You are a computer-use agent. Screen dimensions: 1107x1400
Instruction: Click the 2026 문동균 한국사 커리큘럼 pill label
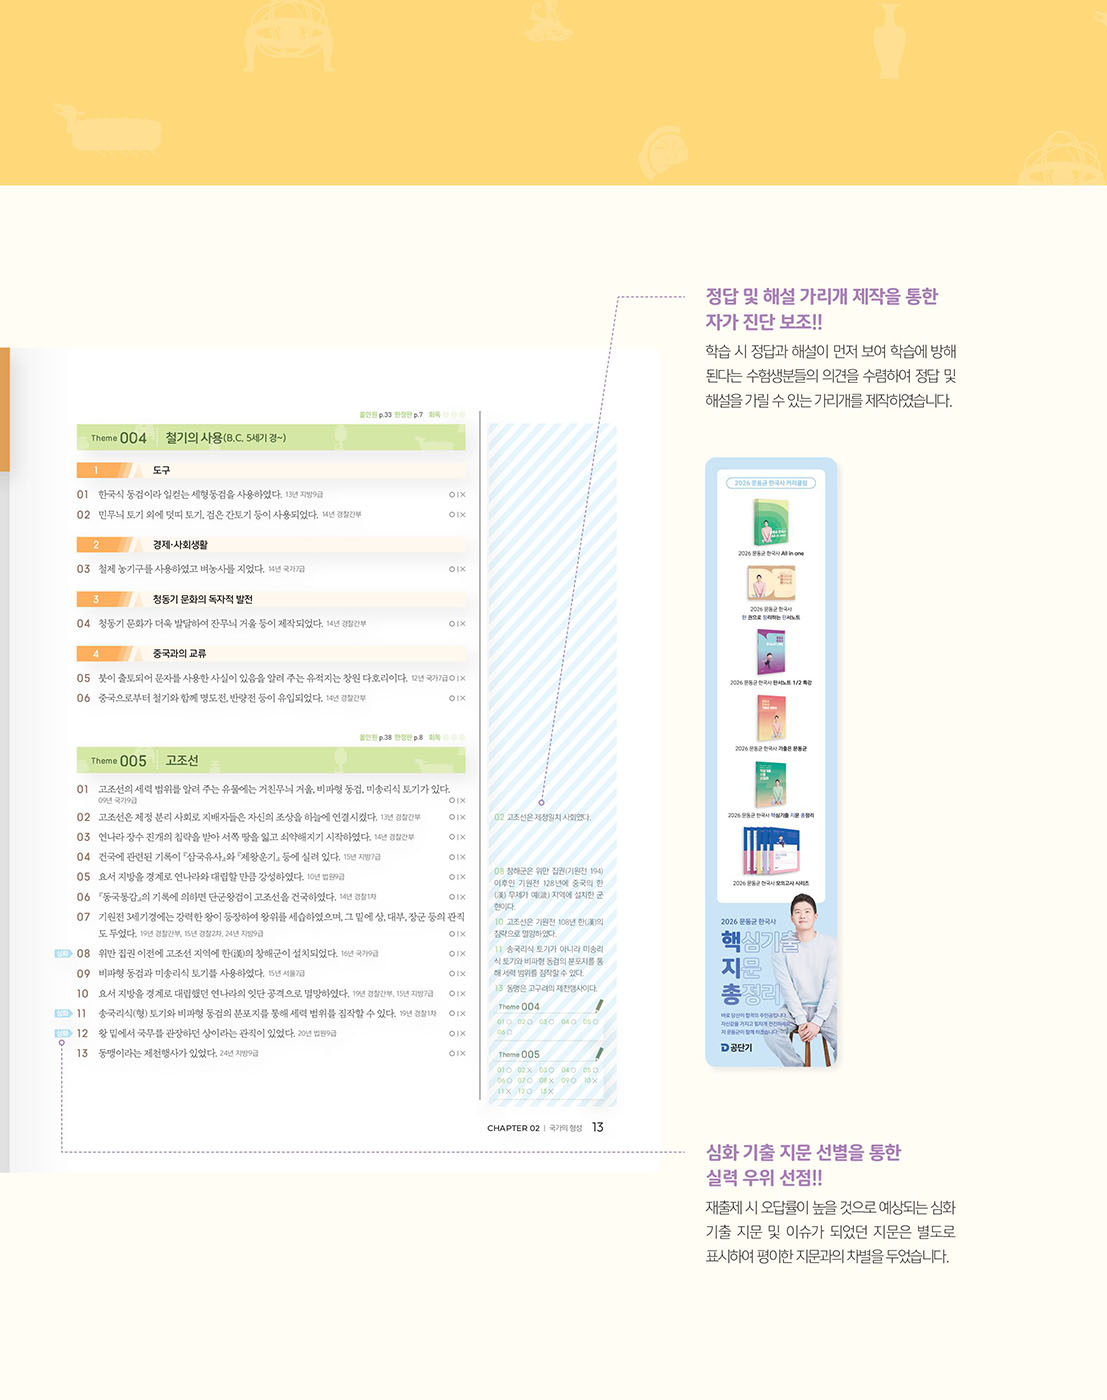point(770,483)
